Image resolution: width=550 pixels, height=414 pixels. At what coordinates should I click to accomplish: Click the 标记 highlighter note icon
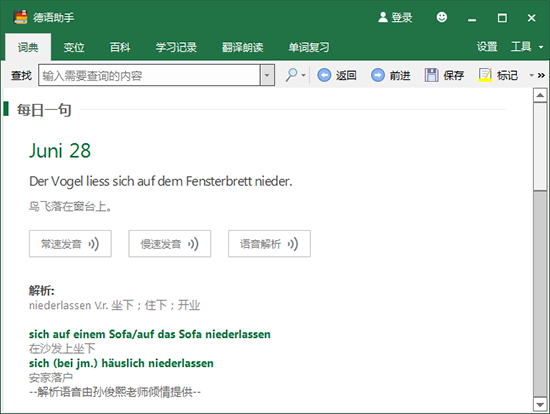click(x=485, y=75)
